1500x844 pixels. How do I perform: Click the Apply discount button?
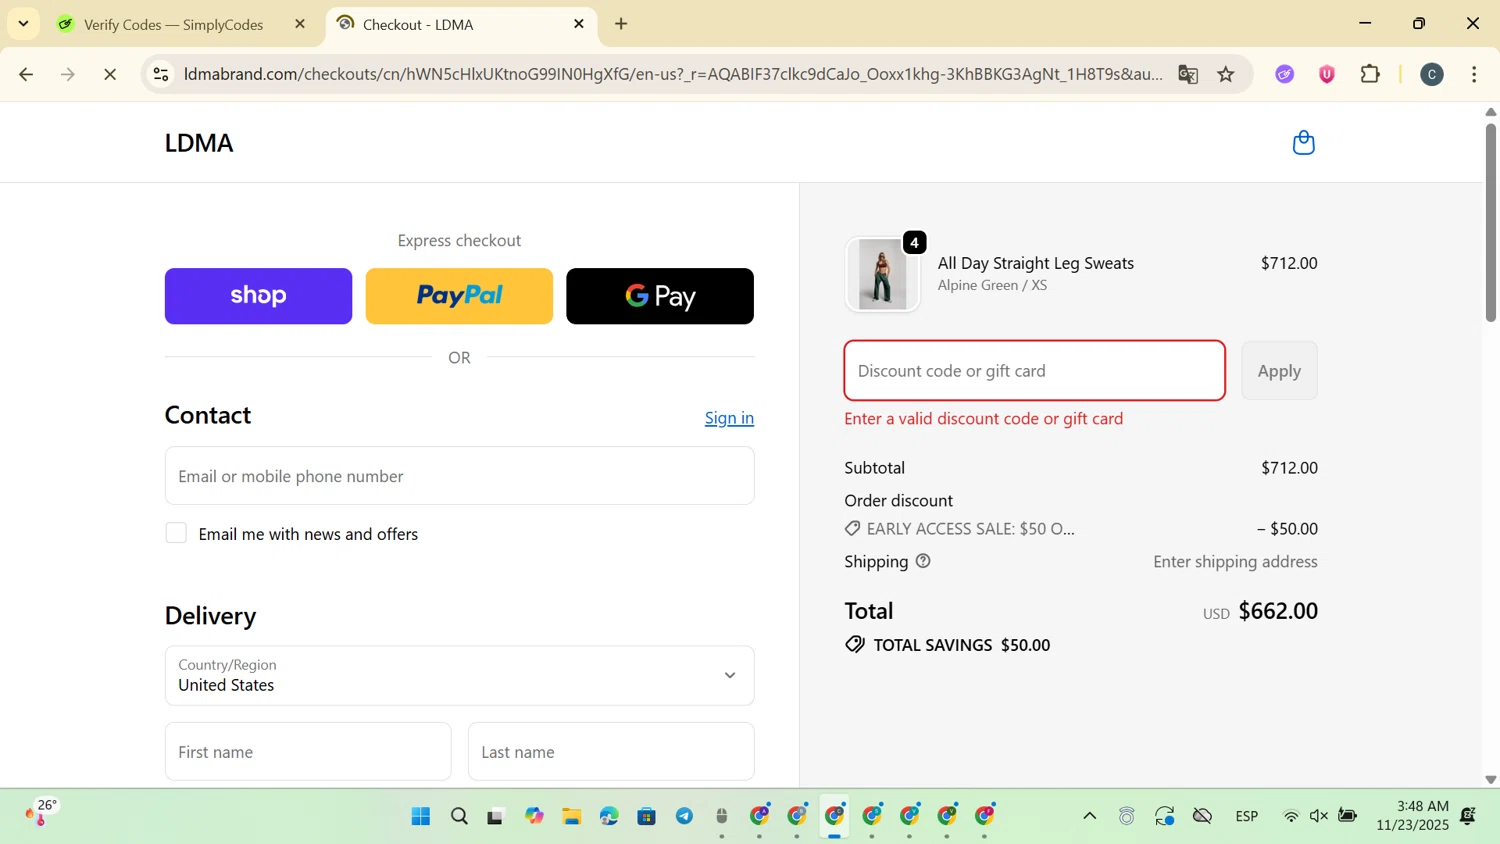point(1279,371)
